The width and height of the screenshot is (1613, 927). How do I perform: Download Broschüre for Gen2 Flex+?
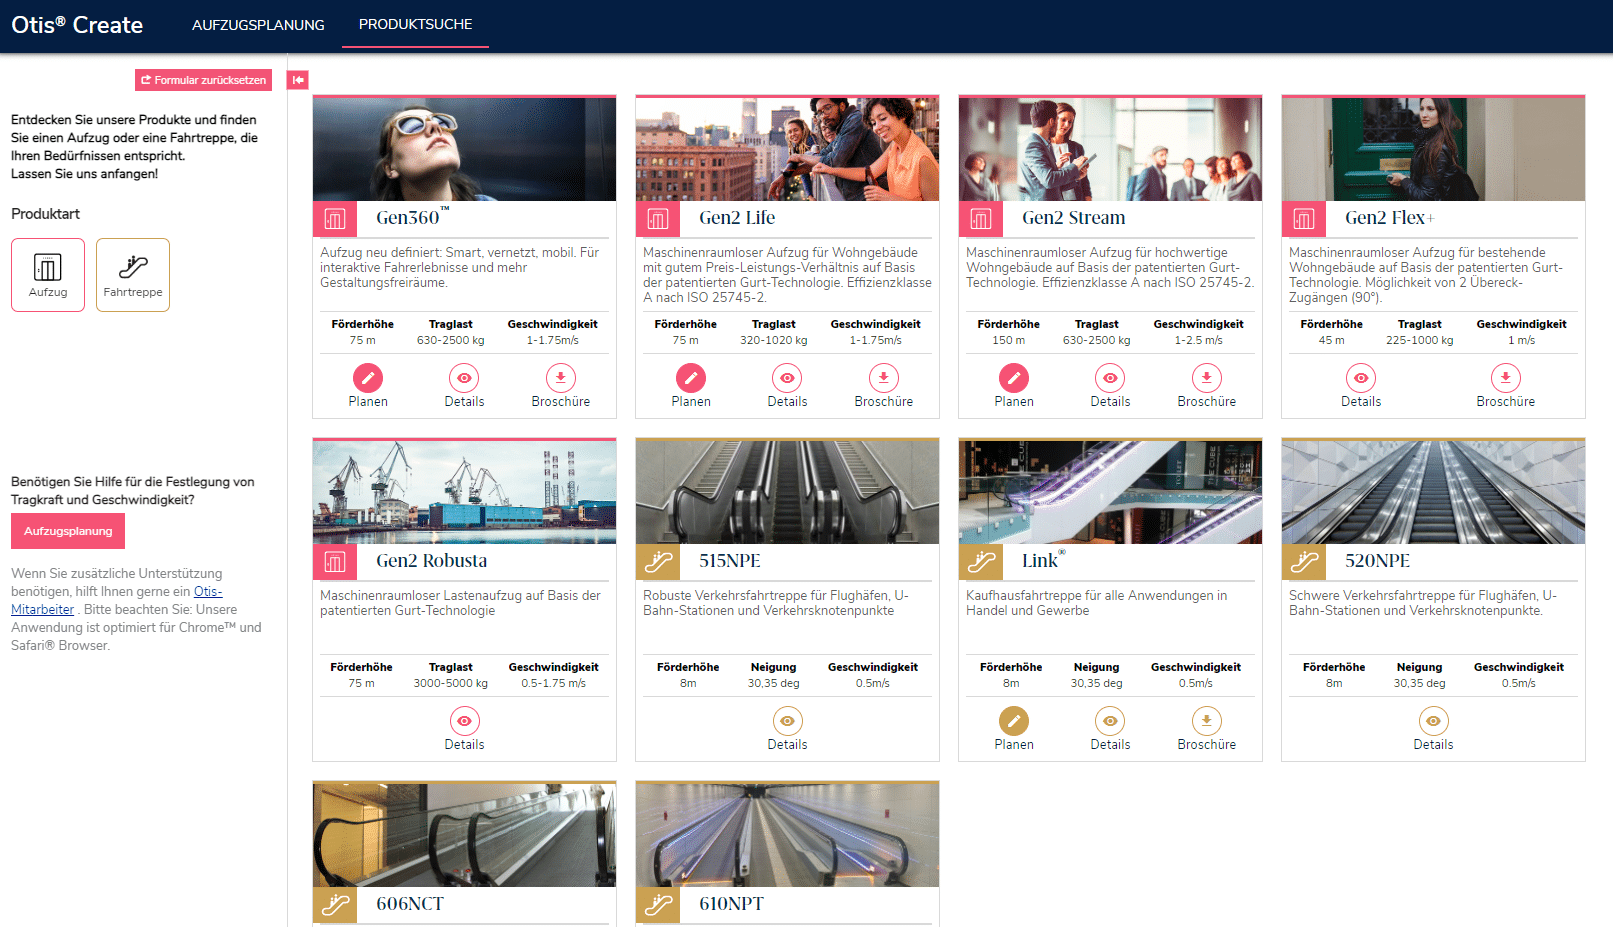point(1506,378)
